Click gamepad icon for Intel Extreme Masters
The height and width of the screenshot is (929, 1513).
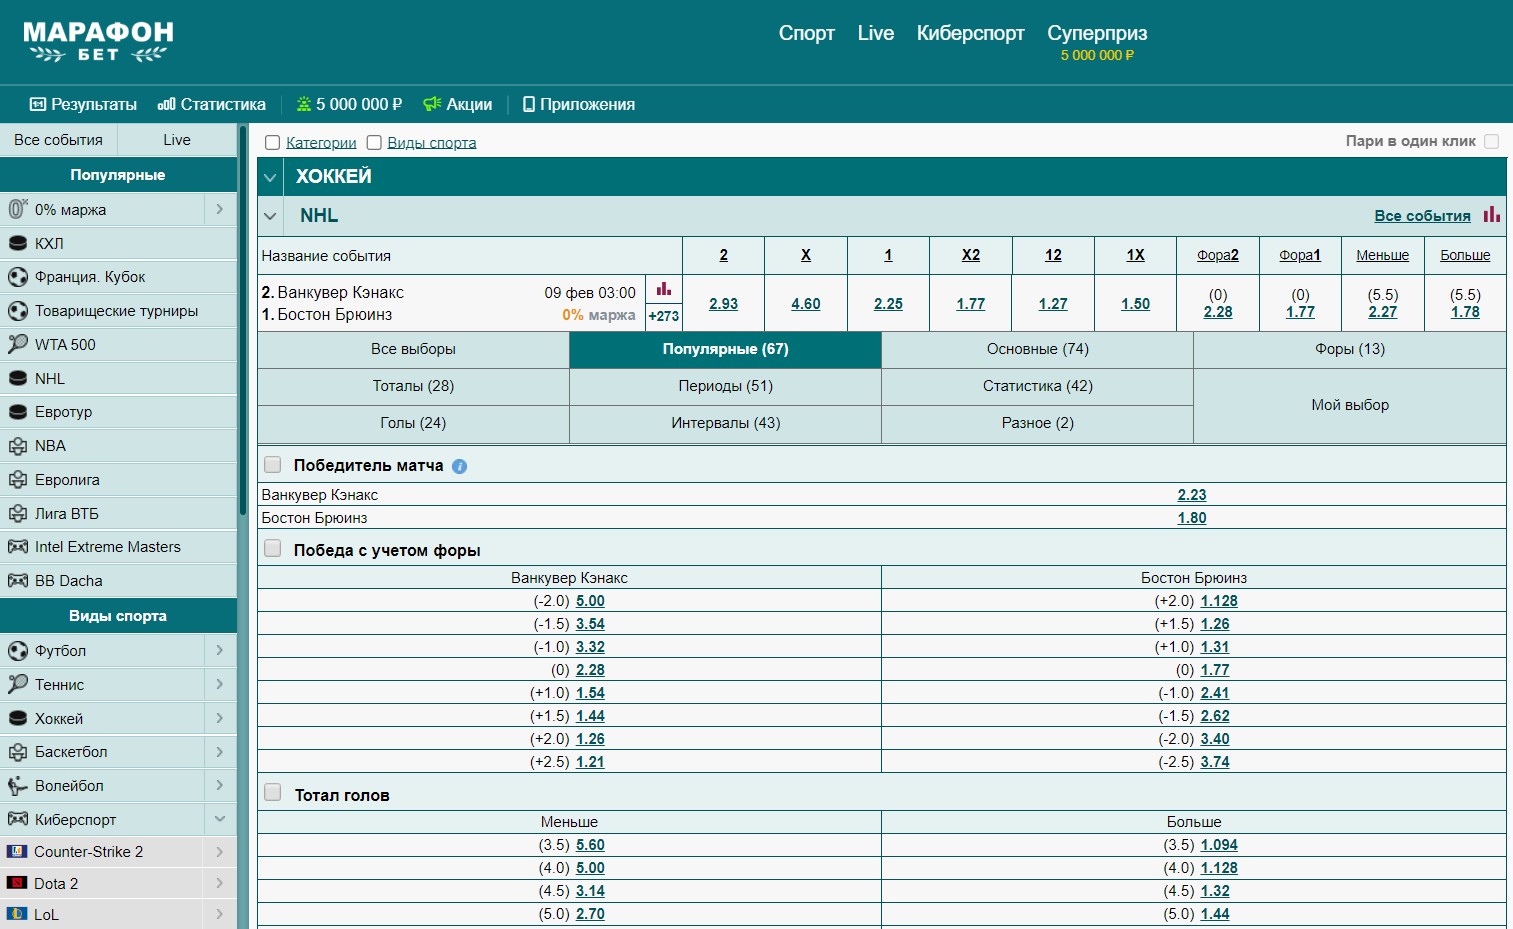(x=18, y=547)
